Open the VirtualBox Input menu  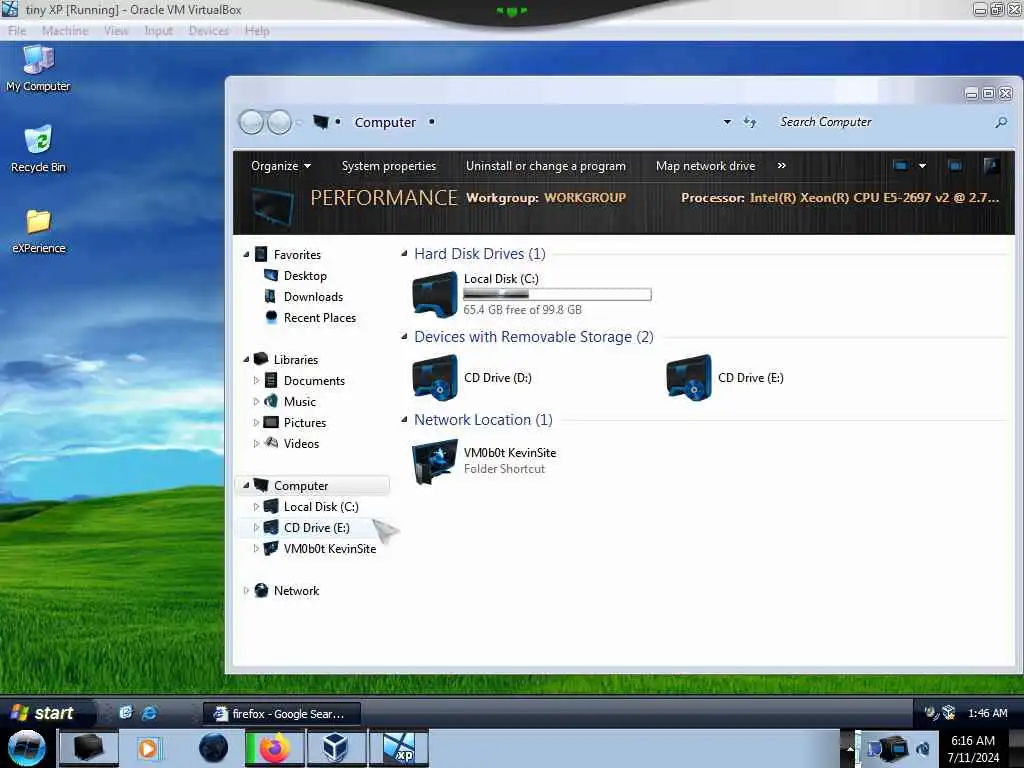pos(159,31)
